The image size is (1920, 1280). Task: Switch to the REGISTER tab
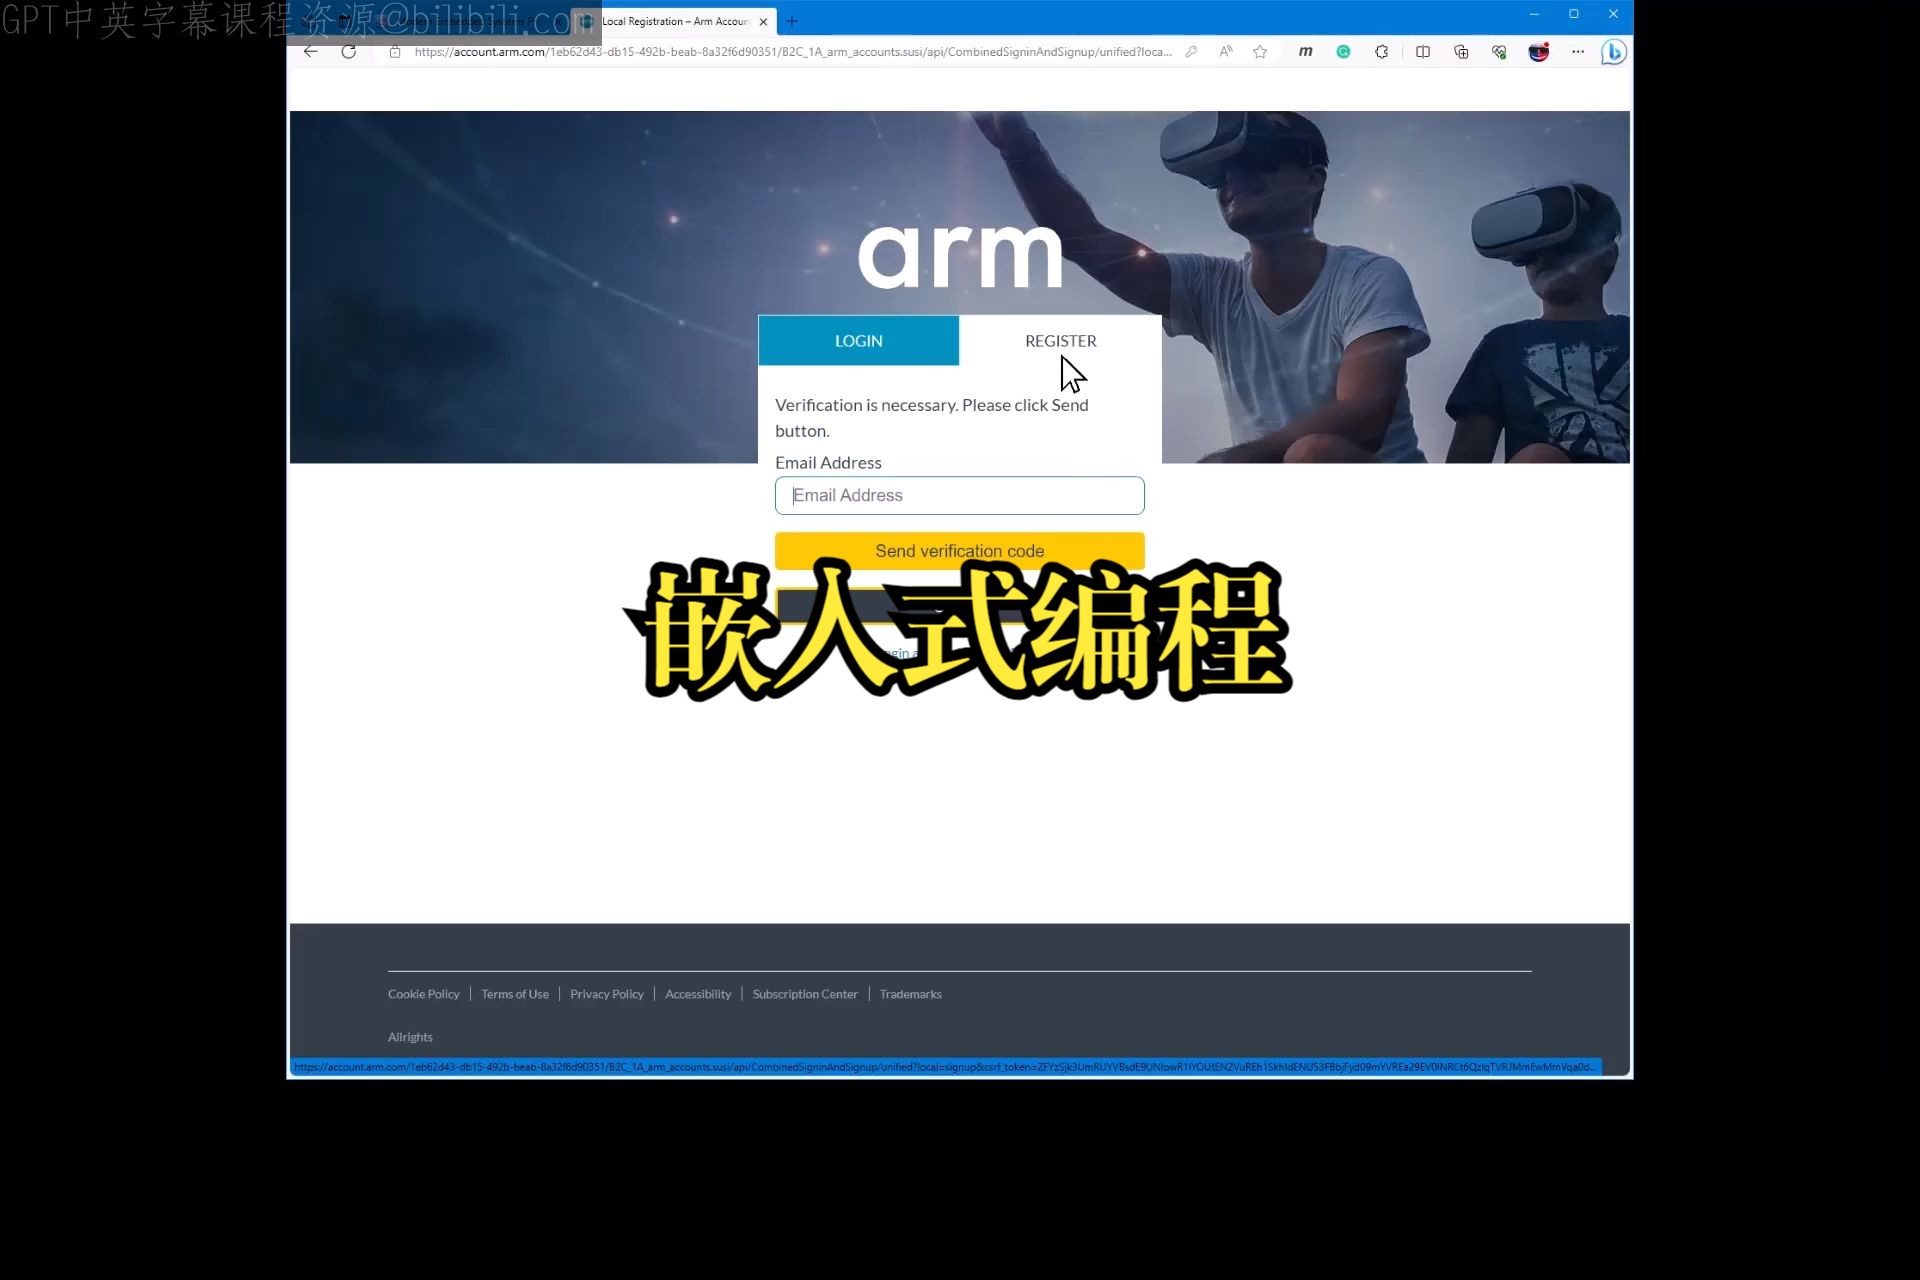(x=1060, y=341)
